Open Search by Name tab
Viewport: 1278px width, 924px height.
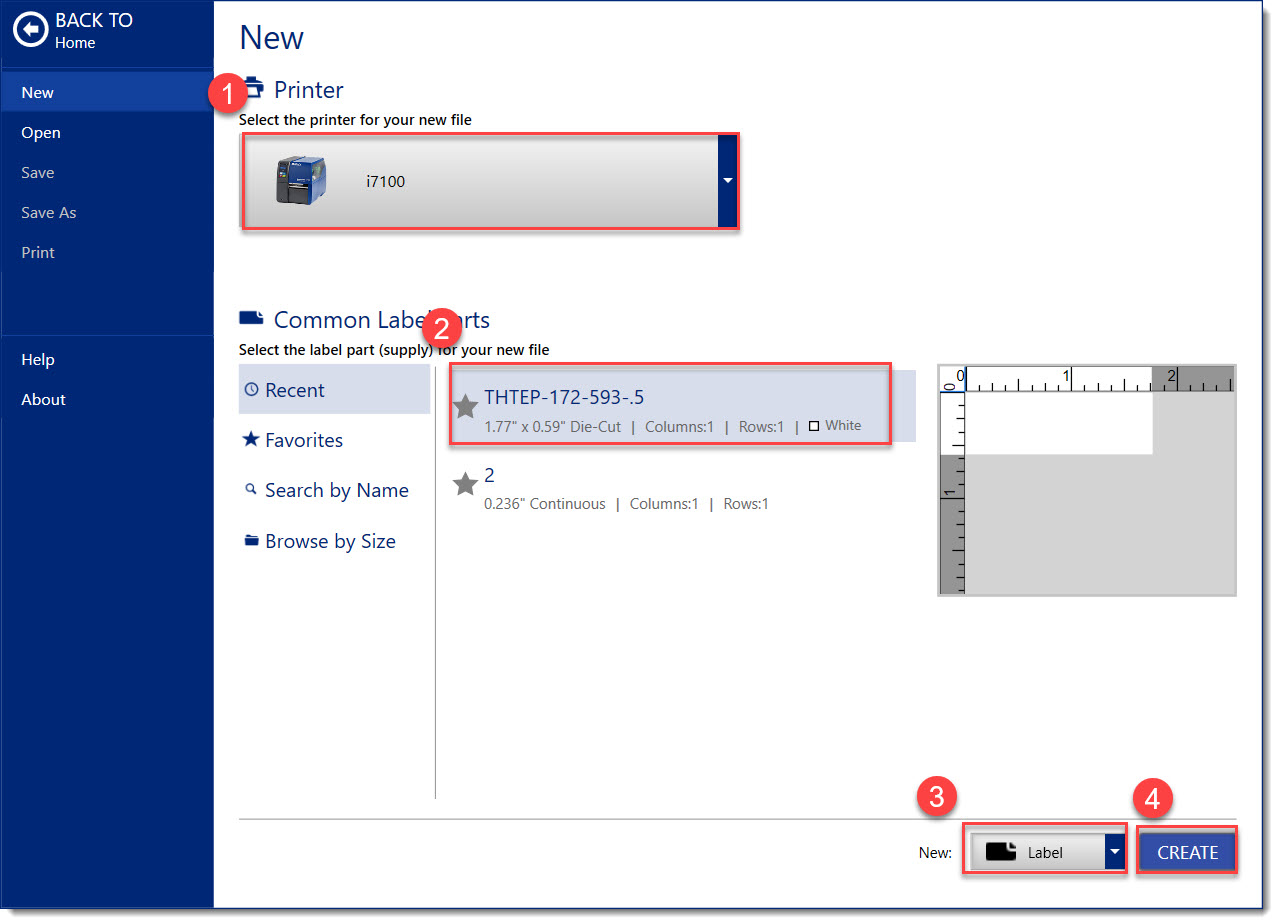pyautogui.click(x=334, y=490)
